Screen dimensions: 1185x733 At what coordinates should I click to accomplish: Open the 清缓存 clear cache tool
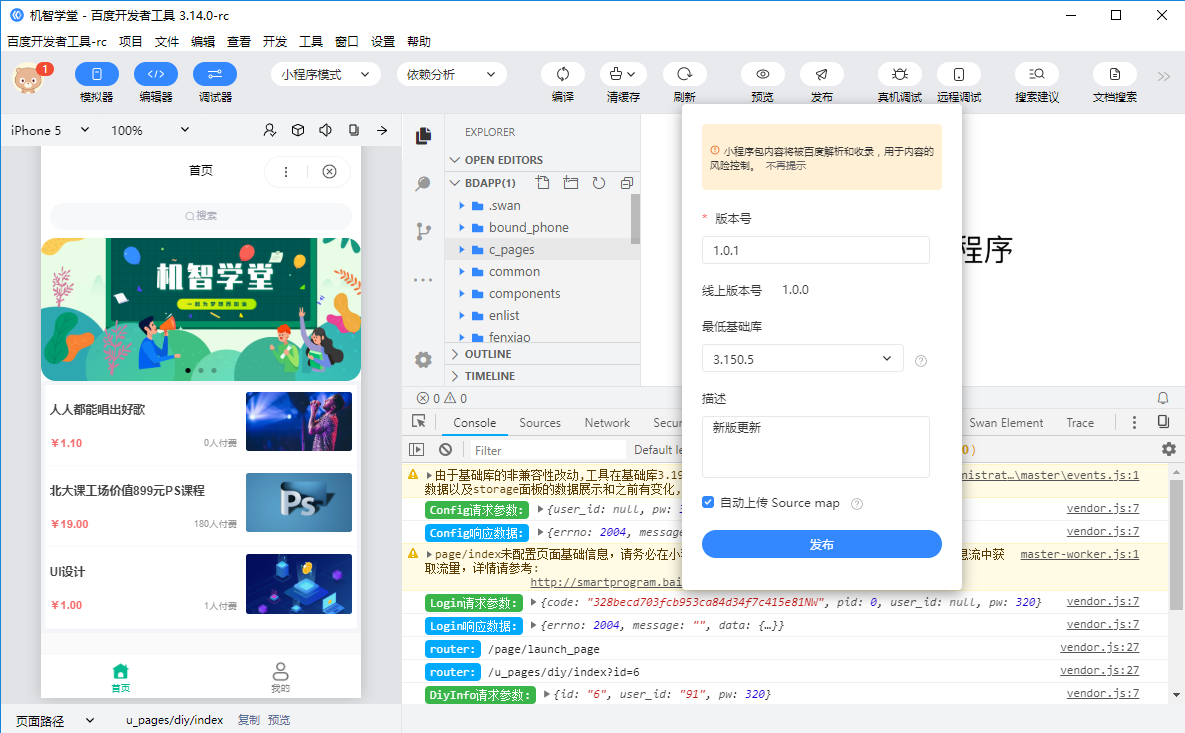click(x=623, y=74)
